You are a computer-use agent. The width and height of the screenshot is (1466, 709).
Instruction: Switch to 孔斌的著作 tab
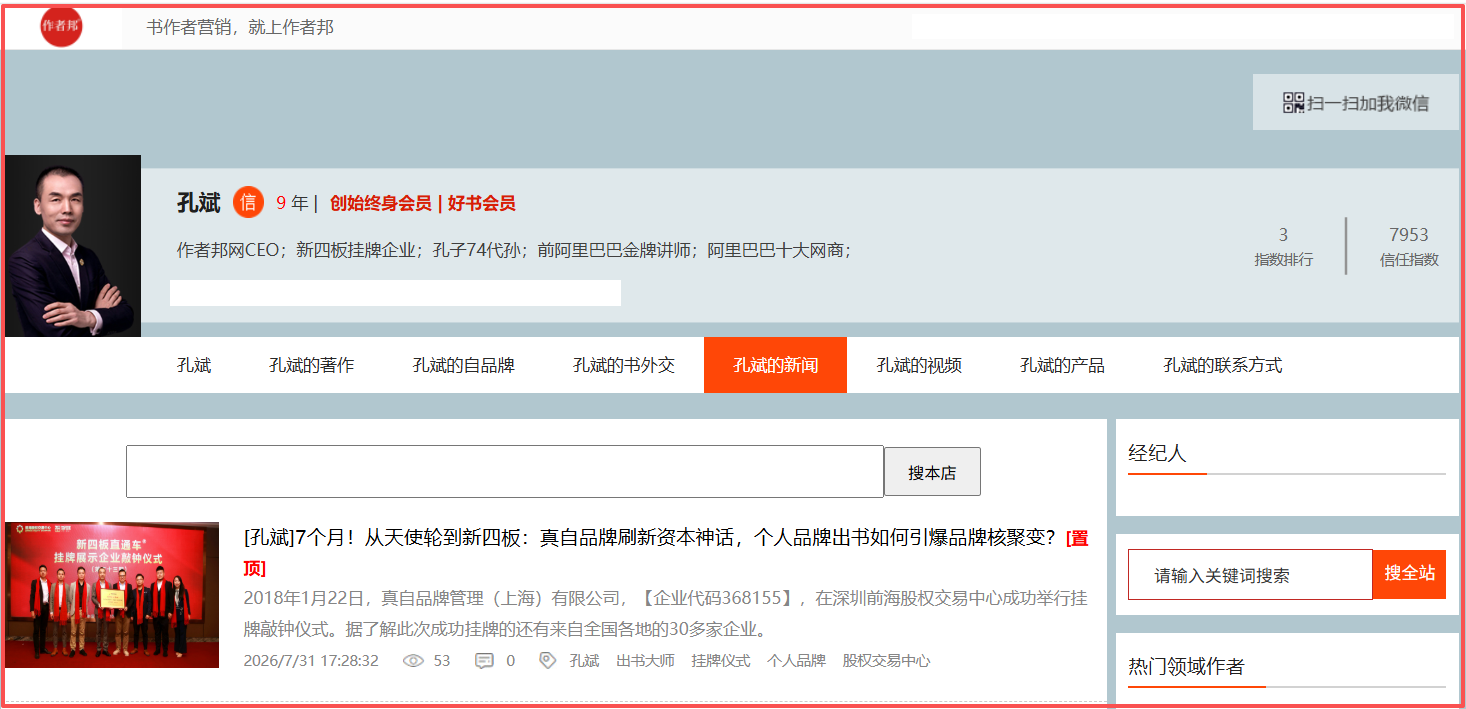311,365
